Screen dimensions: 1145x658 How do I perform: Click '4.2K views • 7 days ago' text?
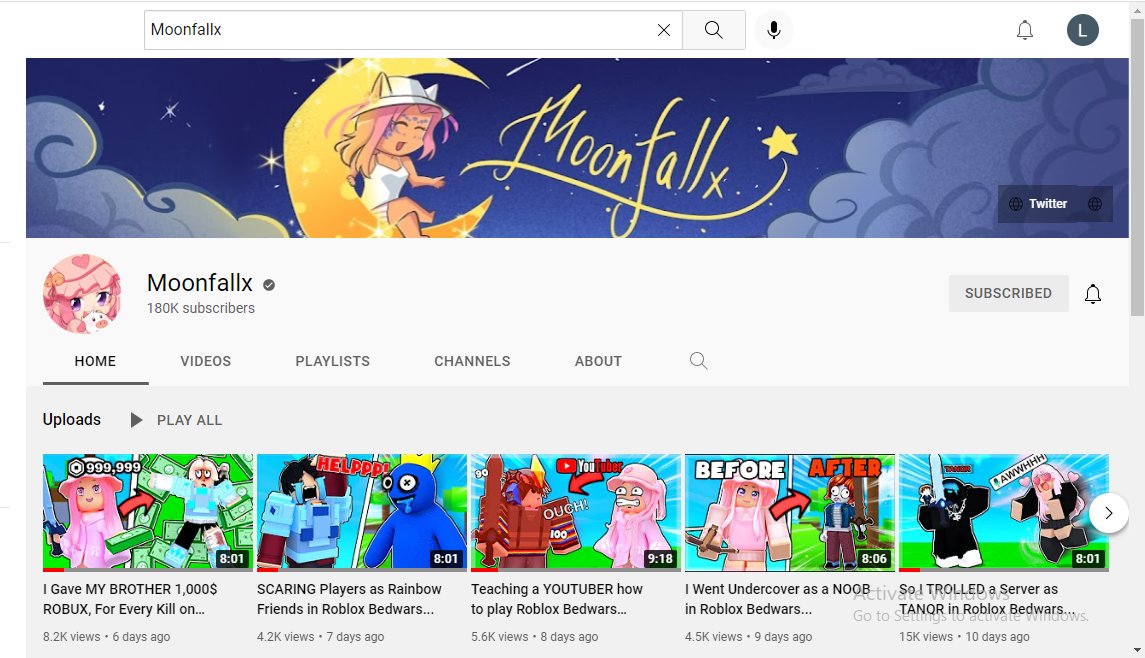[x=321, y=637]
